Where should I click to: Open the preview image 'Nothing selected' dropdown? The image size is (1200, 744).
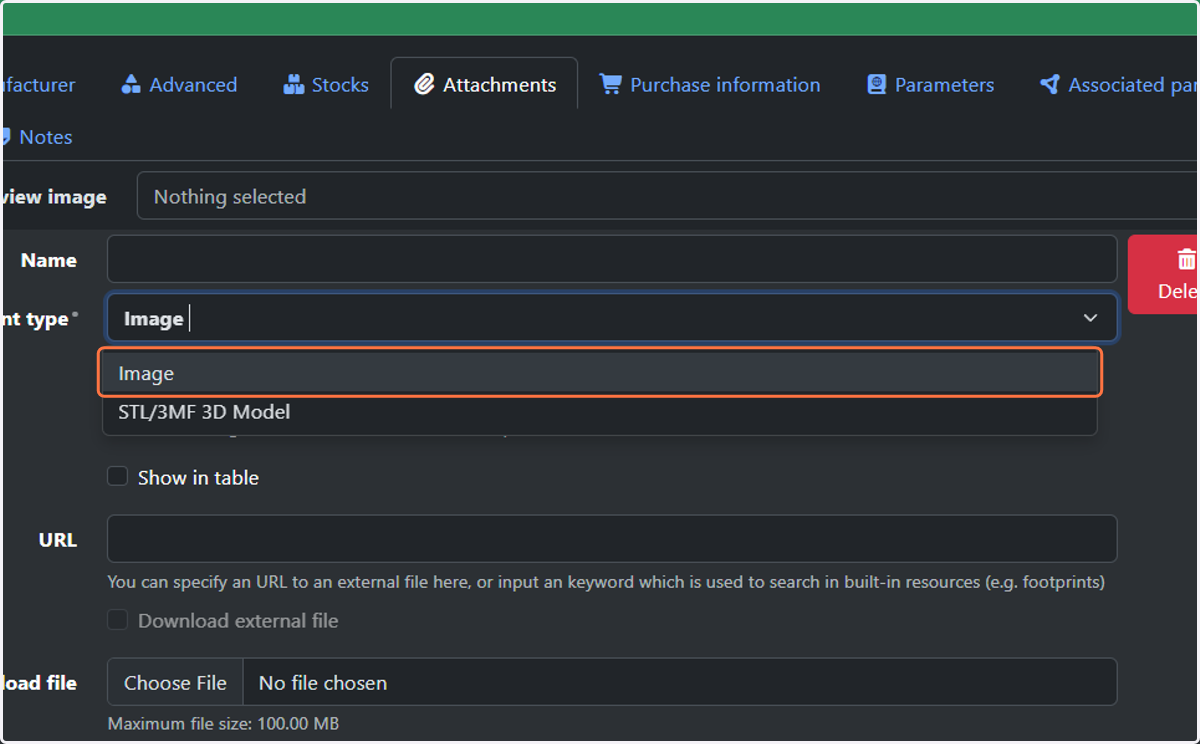(x=667, y=197)
